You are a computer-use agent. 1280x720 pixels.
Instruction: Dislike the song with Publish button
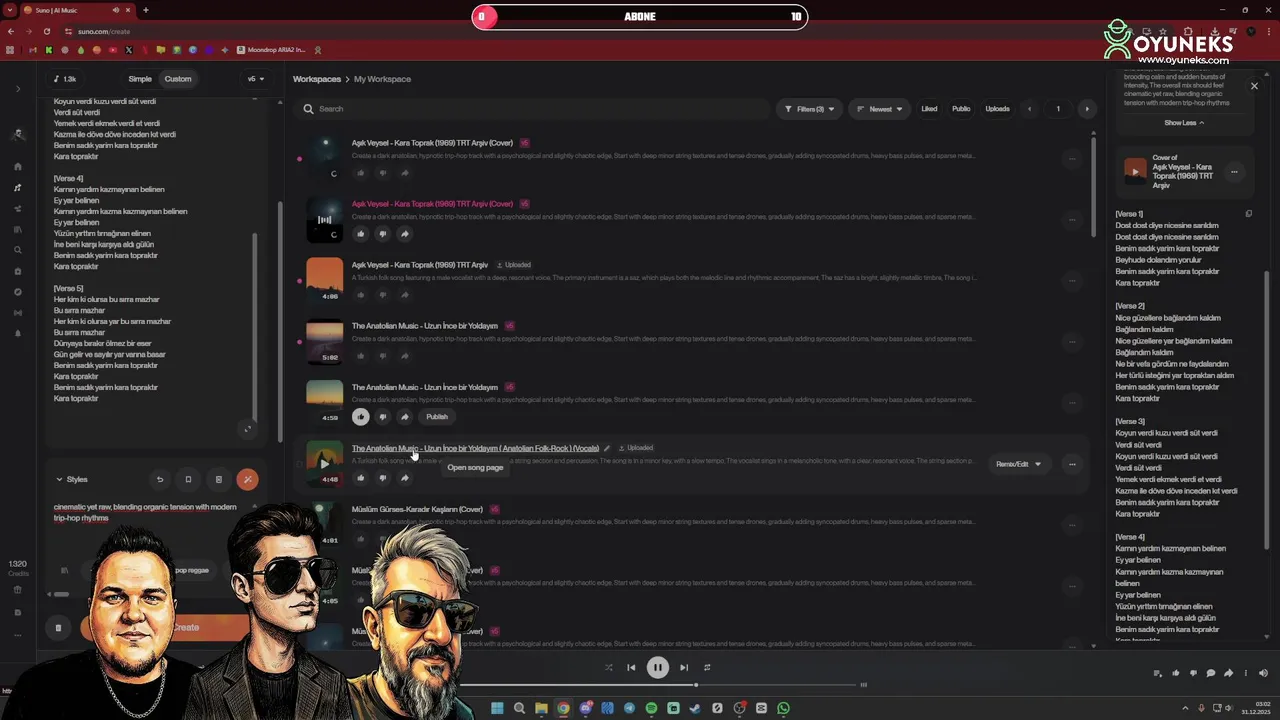[x=382, y=417]
